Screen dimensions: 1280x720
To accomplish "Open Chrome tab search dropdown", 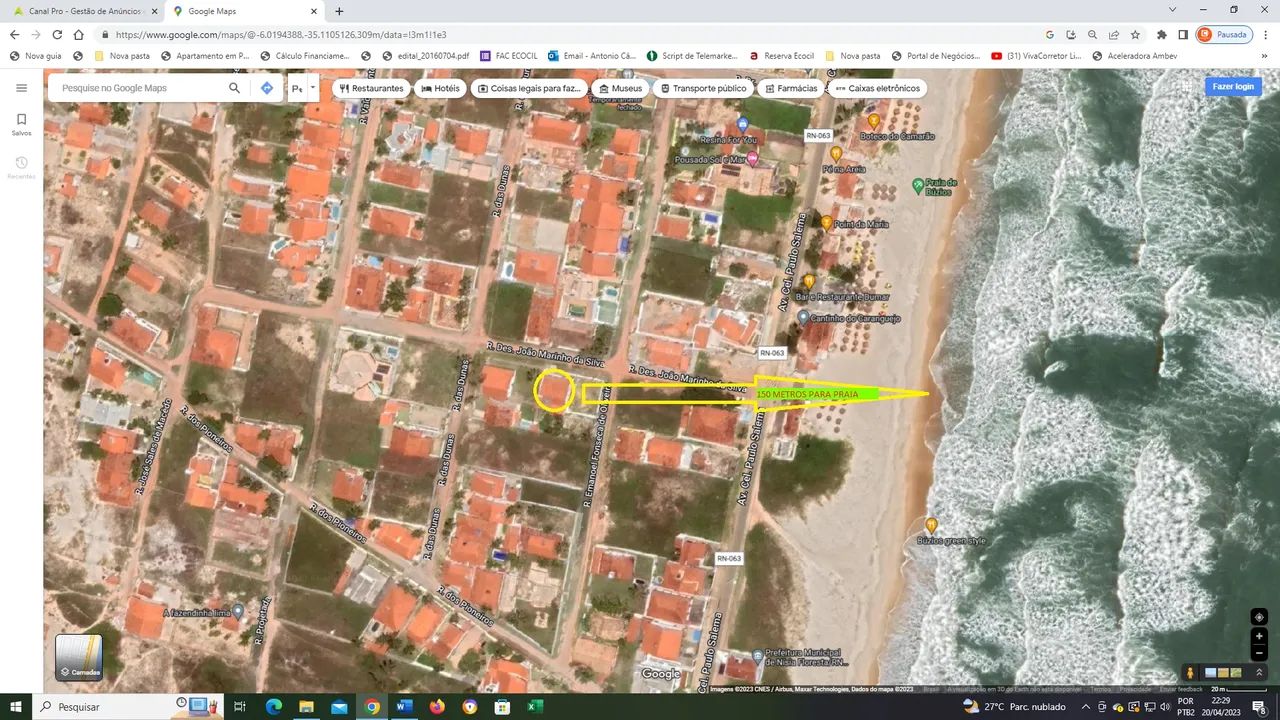I will pos(1172,10).
